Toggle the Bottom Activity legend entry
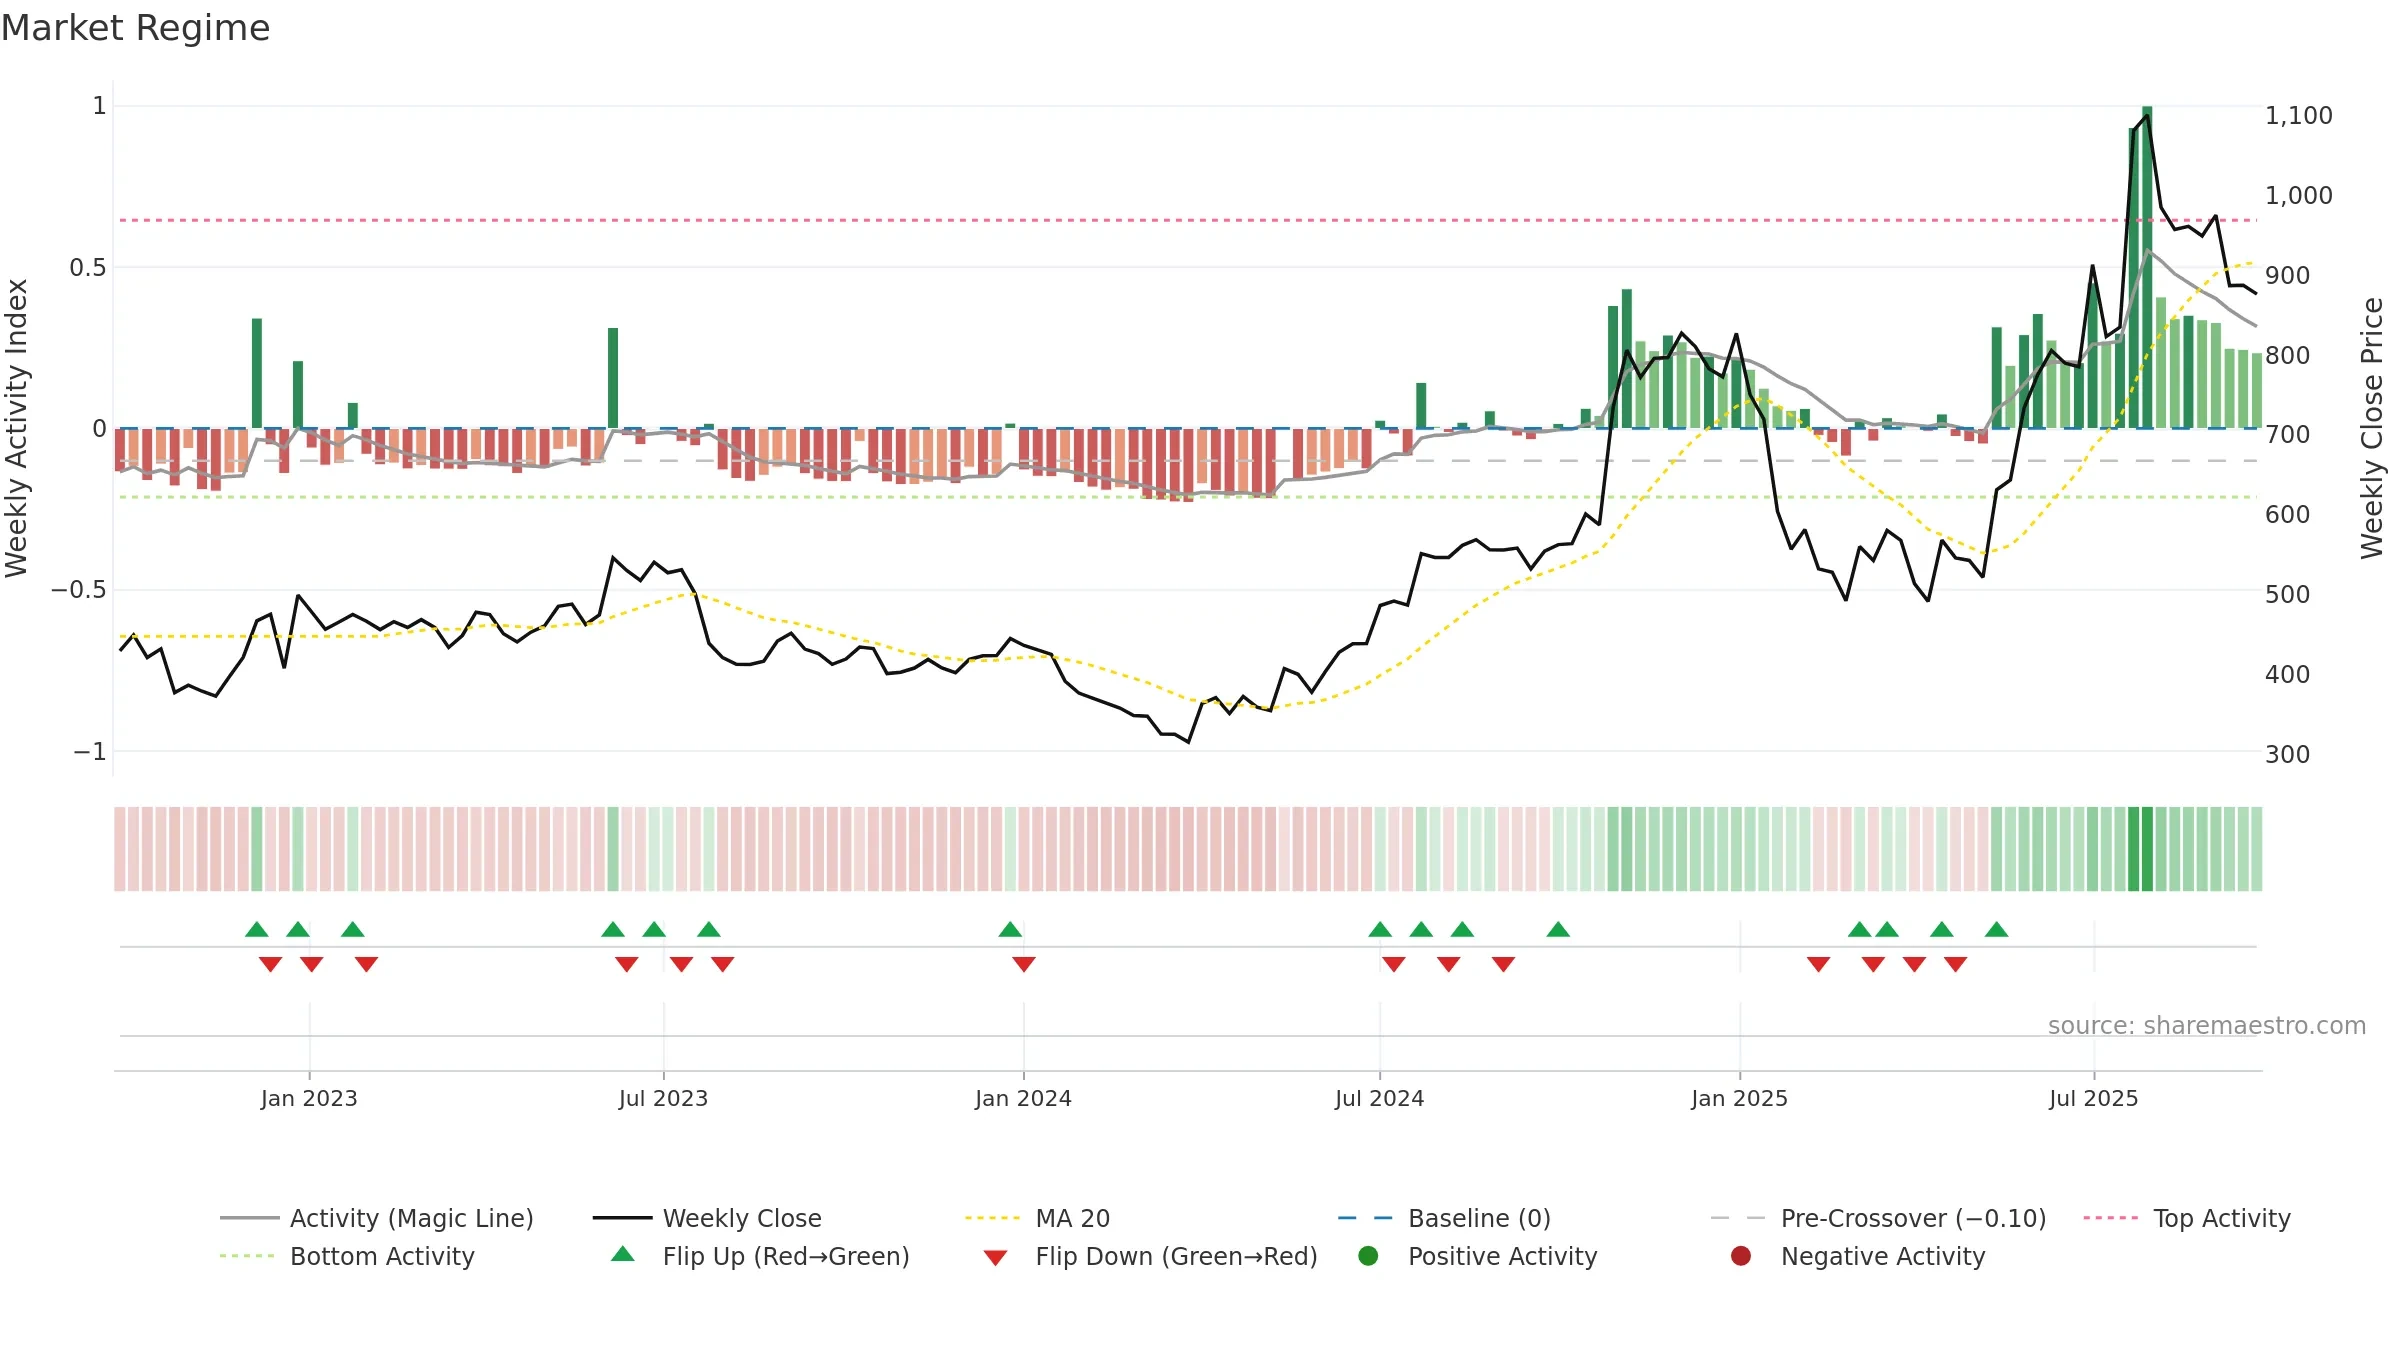 click(x=347, y=1256)
